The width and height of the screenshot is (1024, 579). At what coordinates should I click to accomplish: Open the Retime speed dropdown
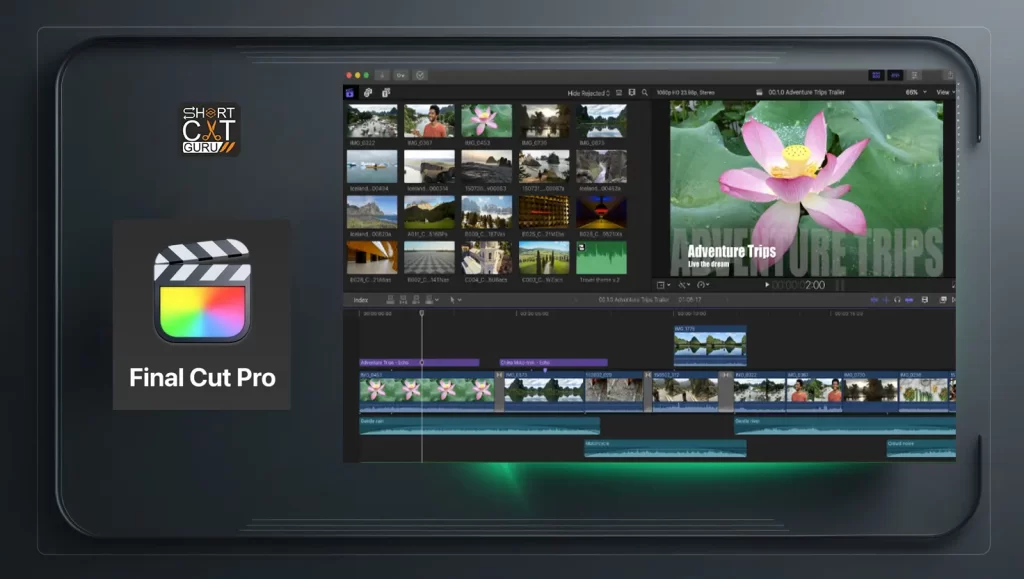(x=703, y=285)
